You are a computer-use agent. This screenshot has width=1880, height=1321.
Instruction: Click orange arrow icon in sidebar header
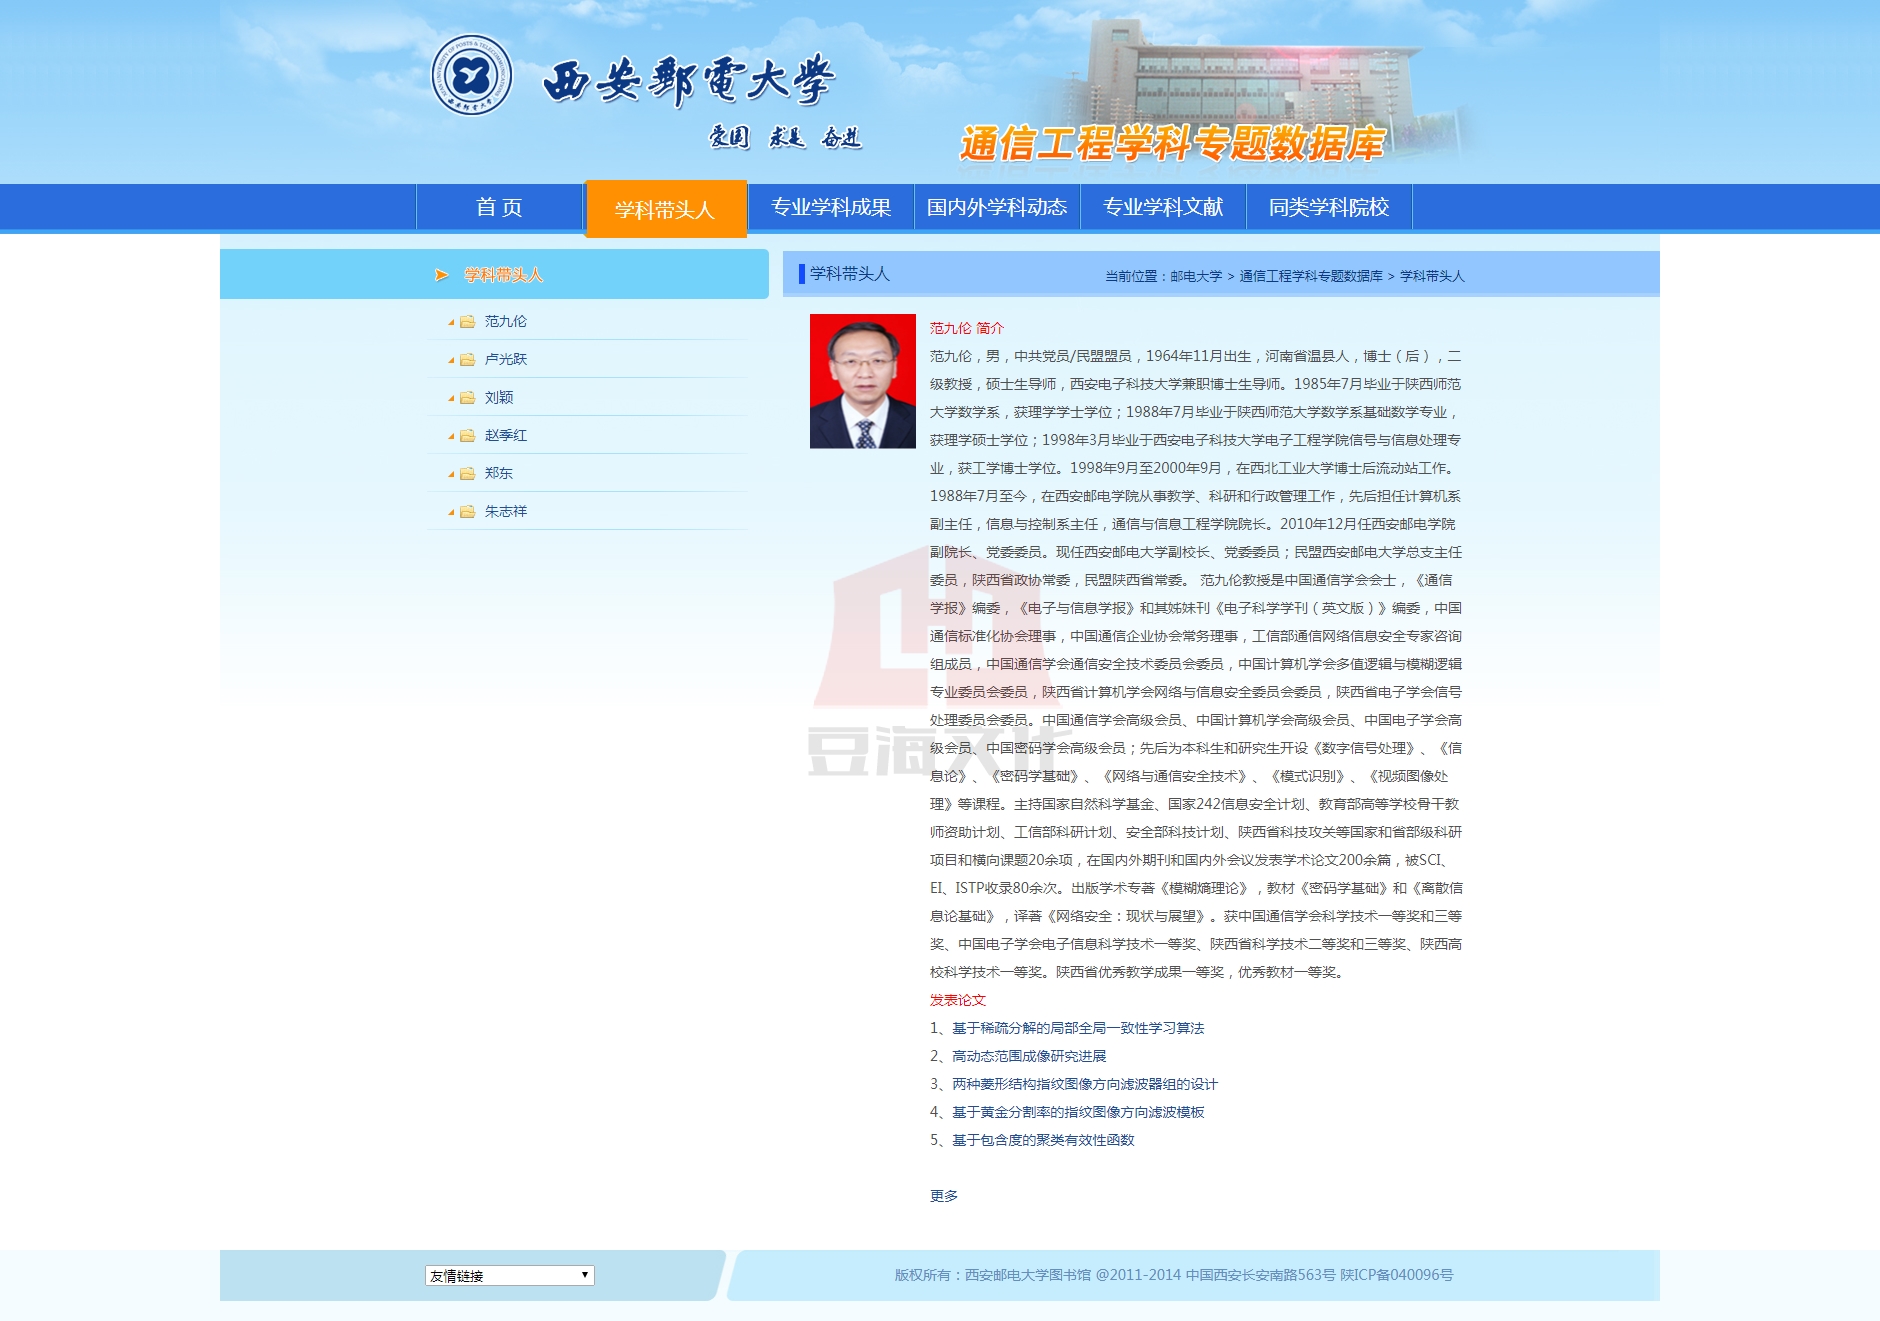tap(441, 275)
